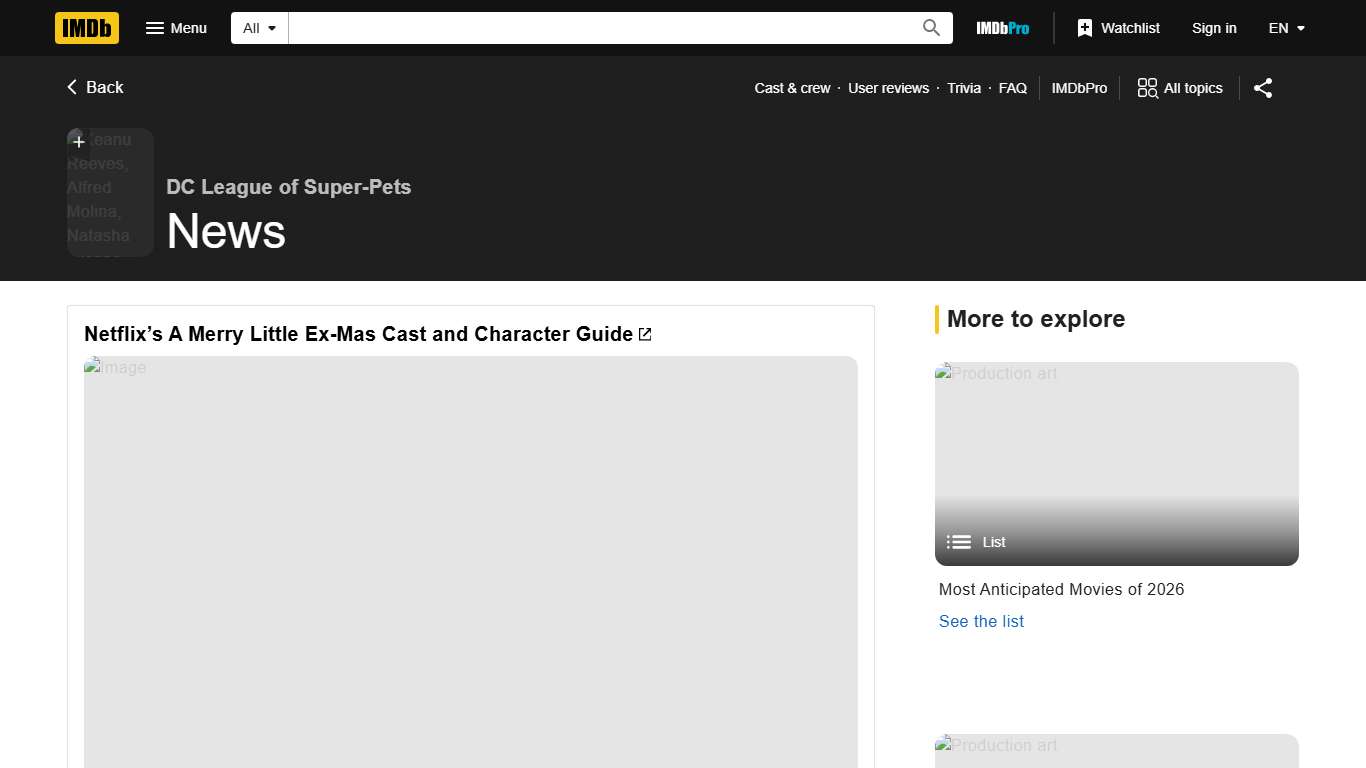Click the Most Anticipated Movies production art thumbnail
The height and width of the screenshot is (768, 1366).
pos(1116,450)
